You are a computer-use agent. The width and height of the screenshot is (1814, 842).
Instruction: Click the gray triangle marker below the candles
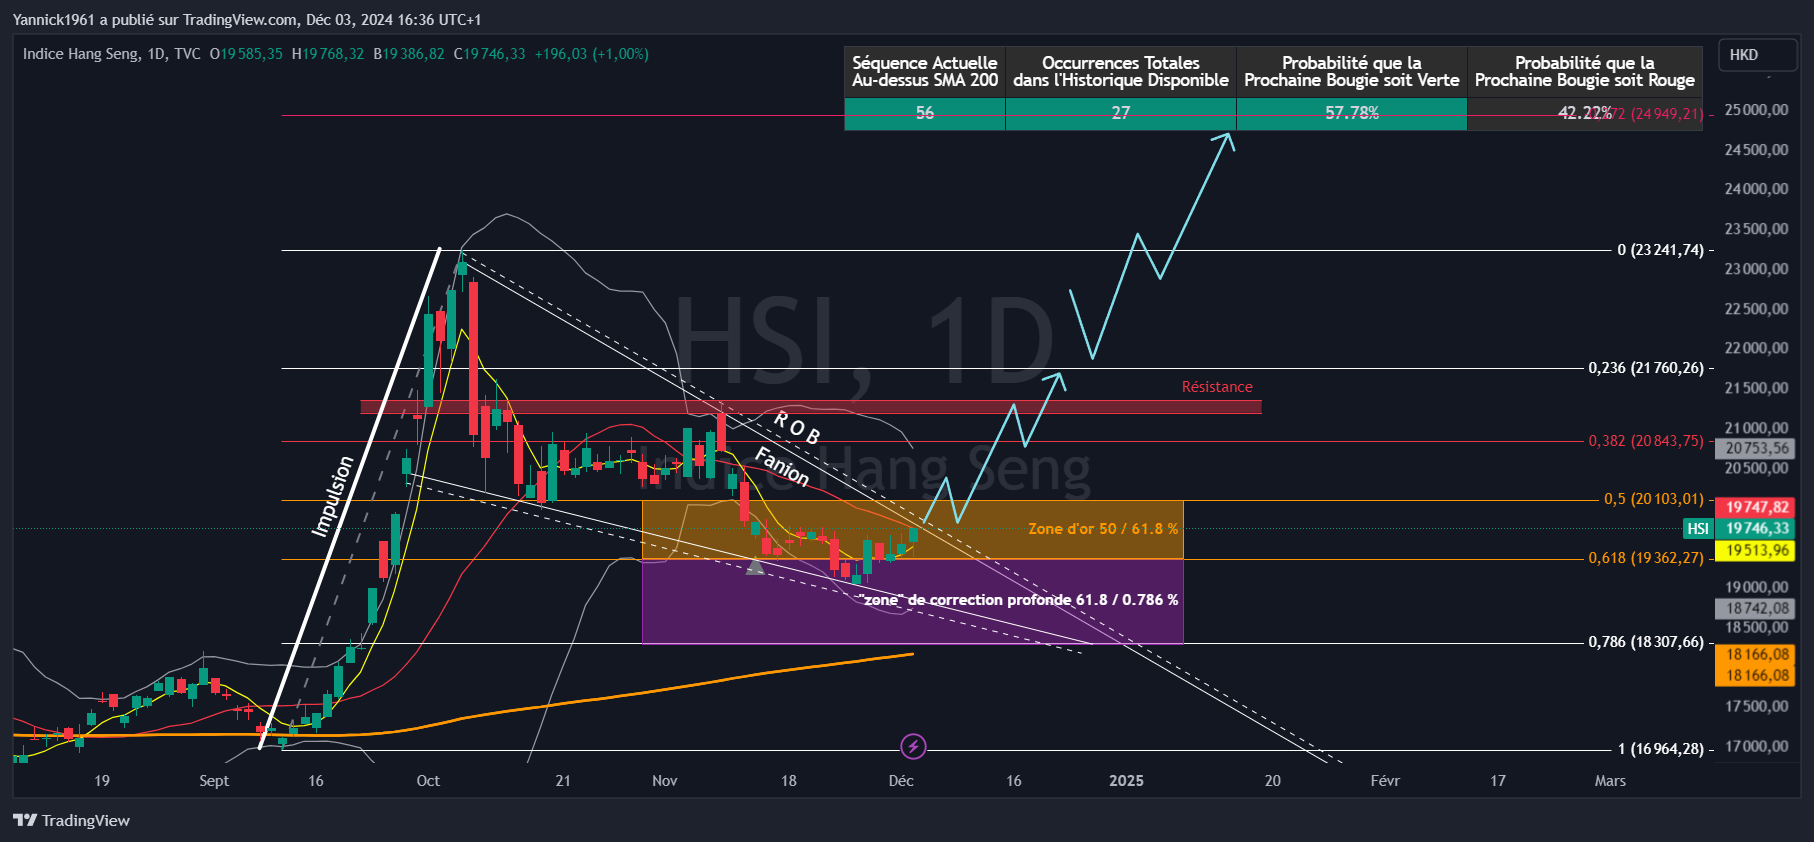coord(755,567)
